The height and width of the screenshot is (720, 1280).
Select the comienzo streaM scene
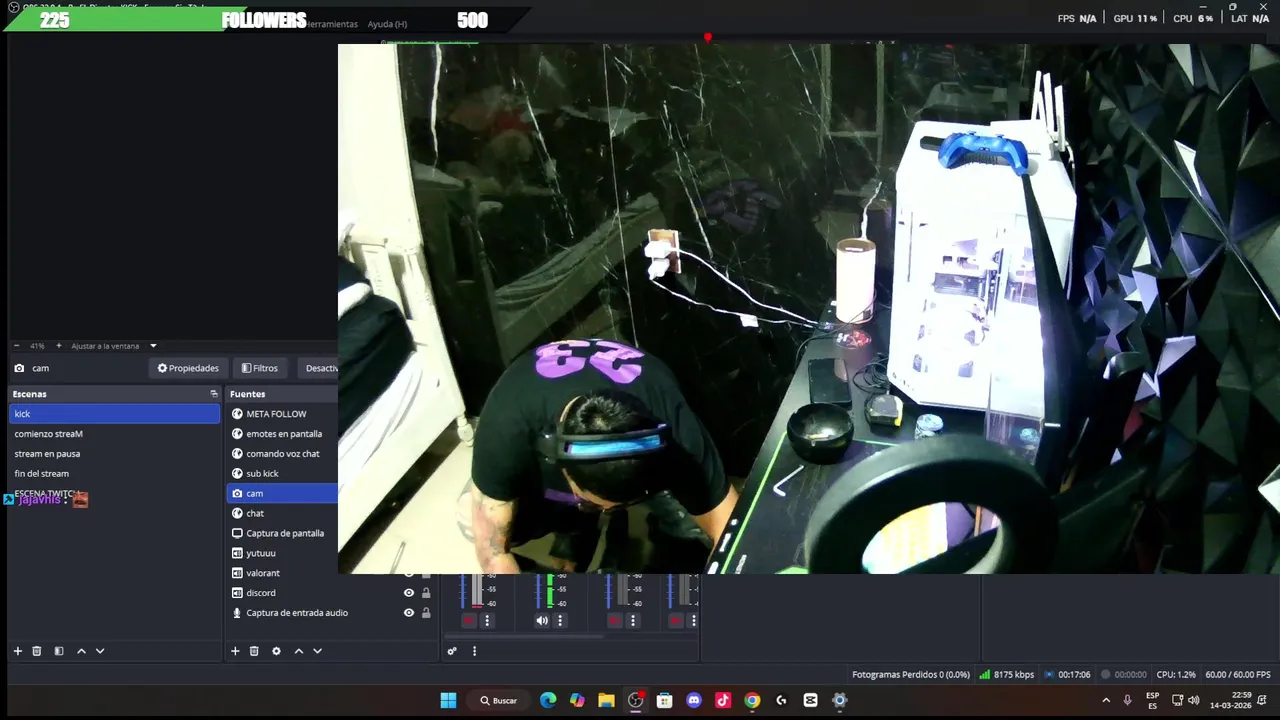114,434
